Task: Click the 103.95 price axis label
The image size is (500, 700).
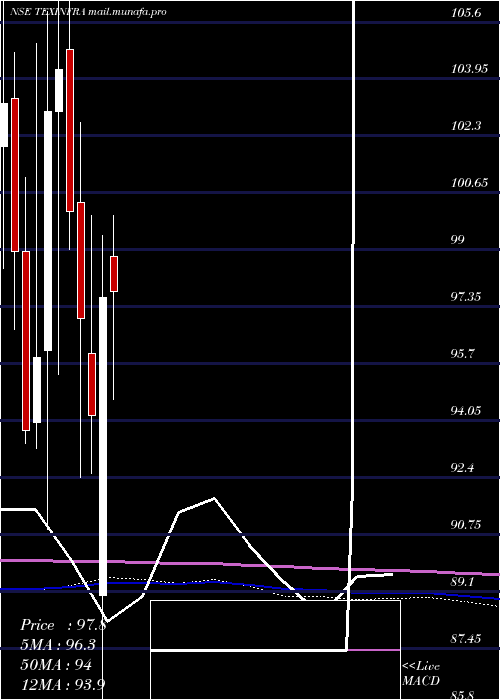Action: click(469, 69)
